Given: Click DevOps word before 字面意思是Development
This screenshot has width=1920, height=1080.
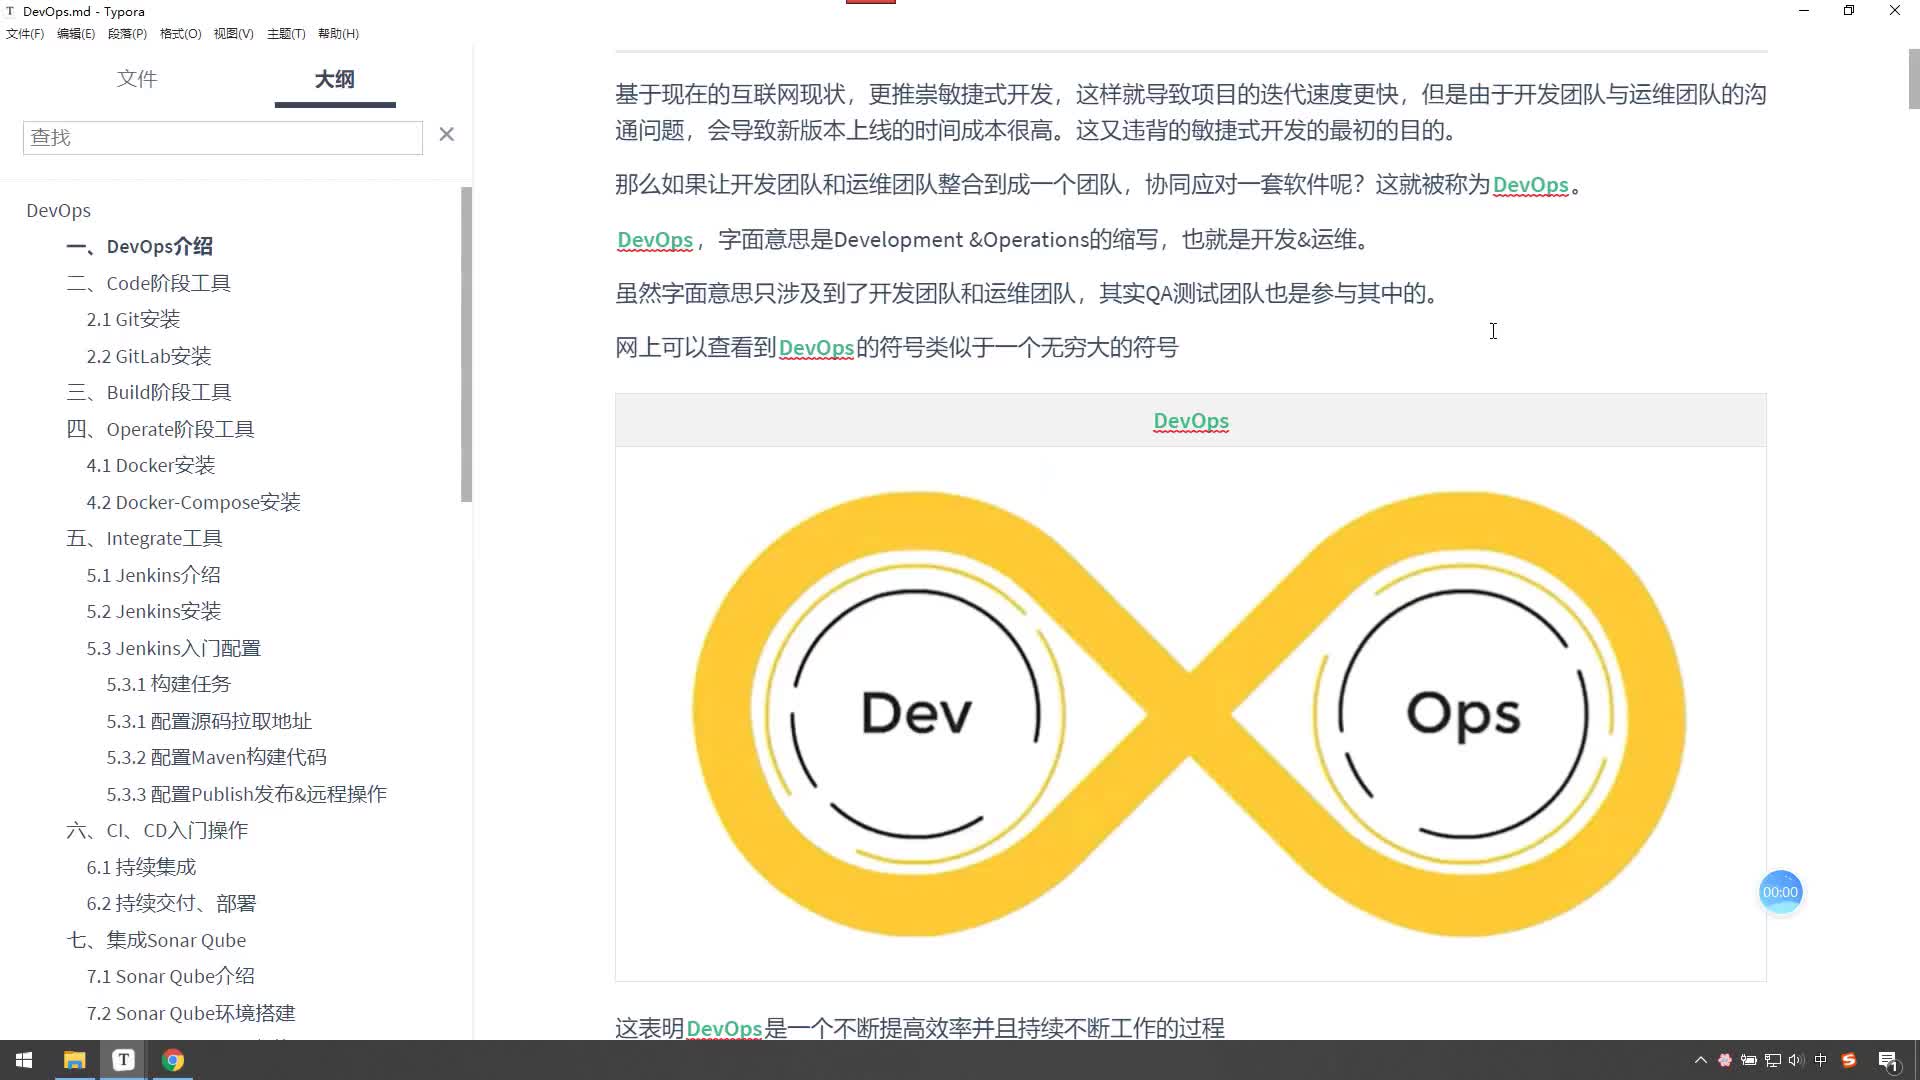Looking at the screenshot, I should pos(655,240).
